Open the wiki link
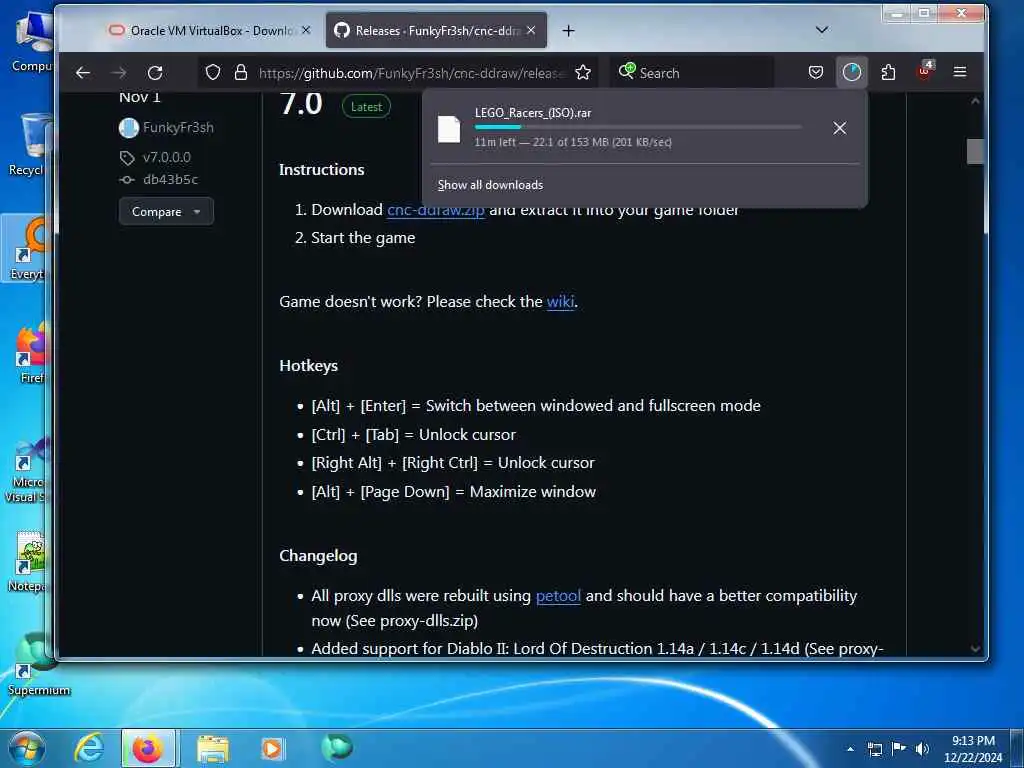The width and height of the screenshot is (1024, 768). click(x=560, y=302)
